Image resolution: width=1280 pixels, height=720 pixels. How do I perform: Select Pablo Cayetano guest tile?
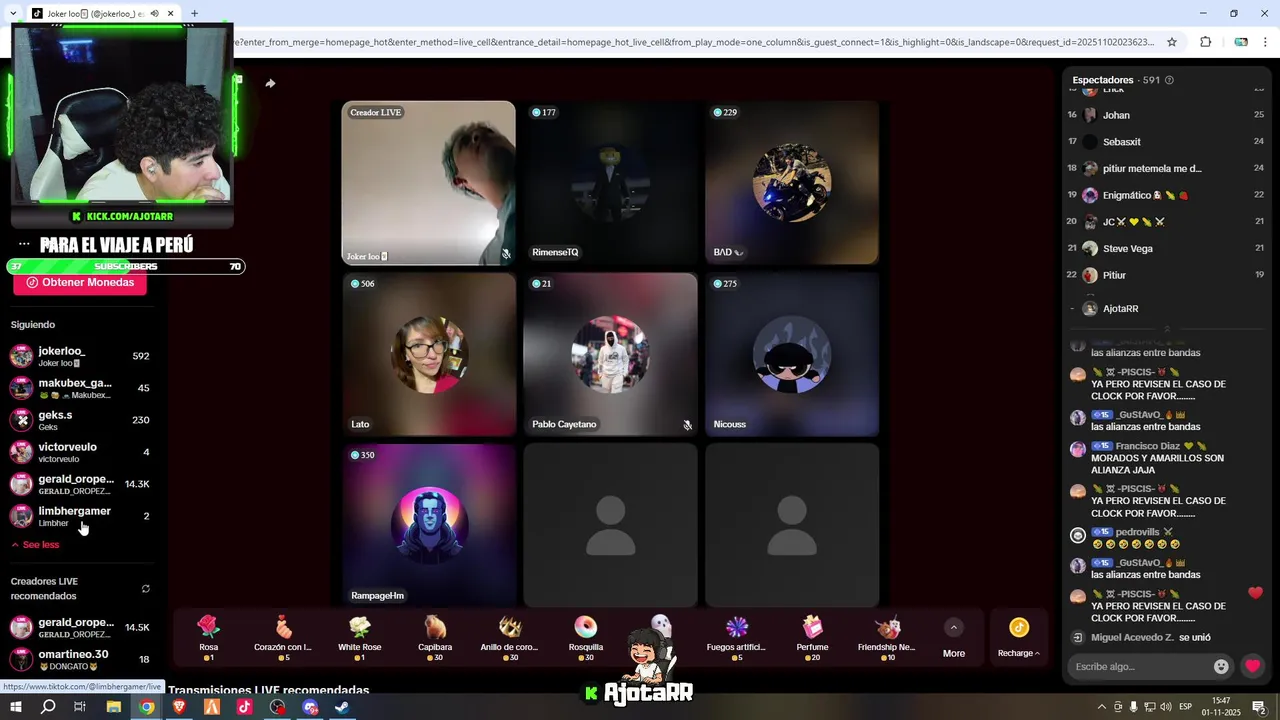610,354
